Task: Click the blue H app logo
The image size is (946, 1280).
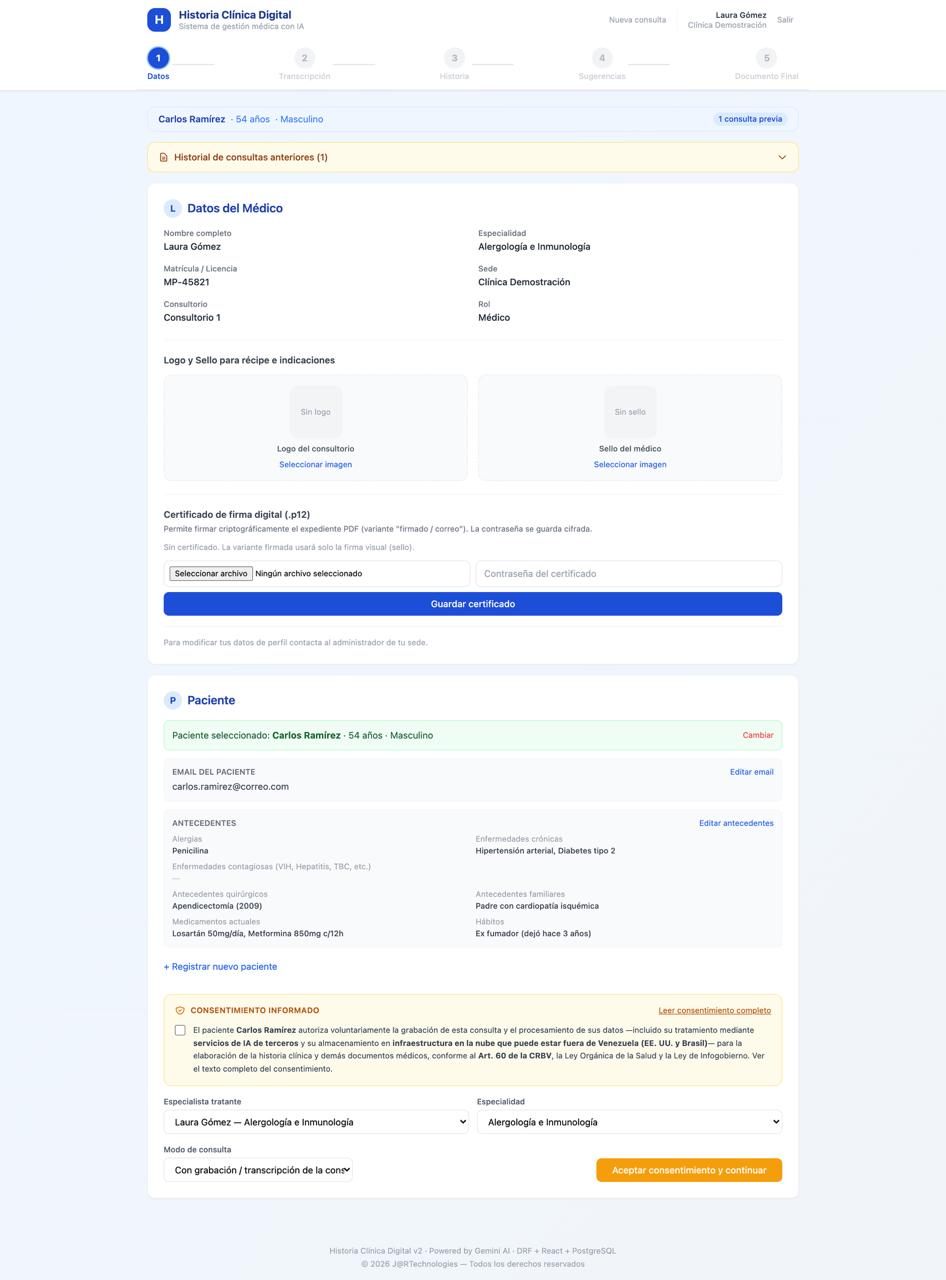Action: click(x=159, y=20)
